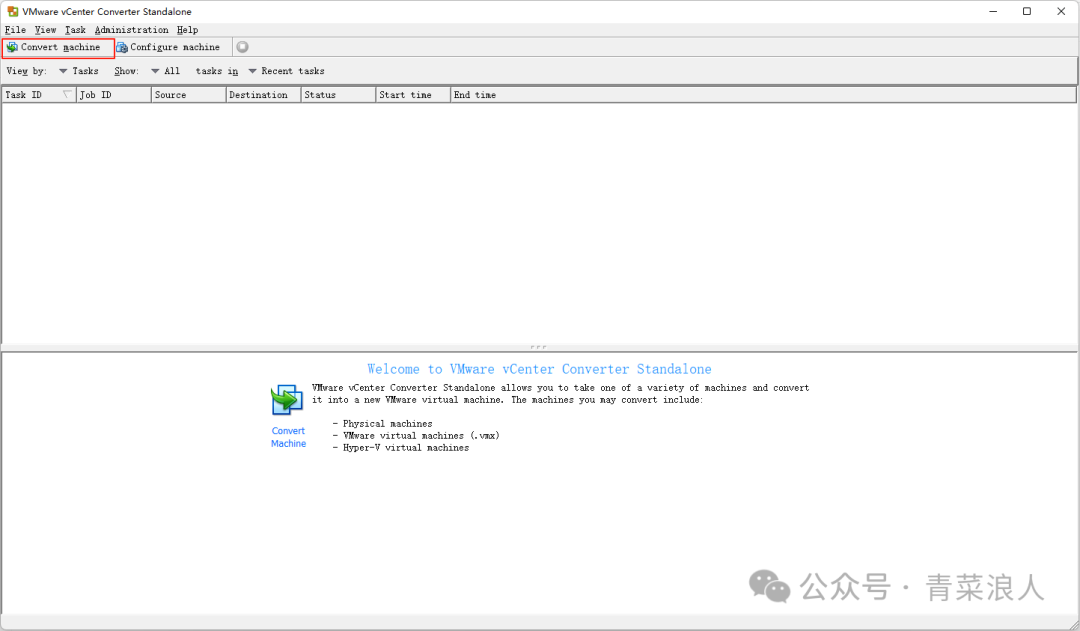Click the VMware Converter title bar icon
This screenshot has width=1080, height=631.
tap(12, 12)
